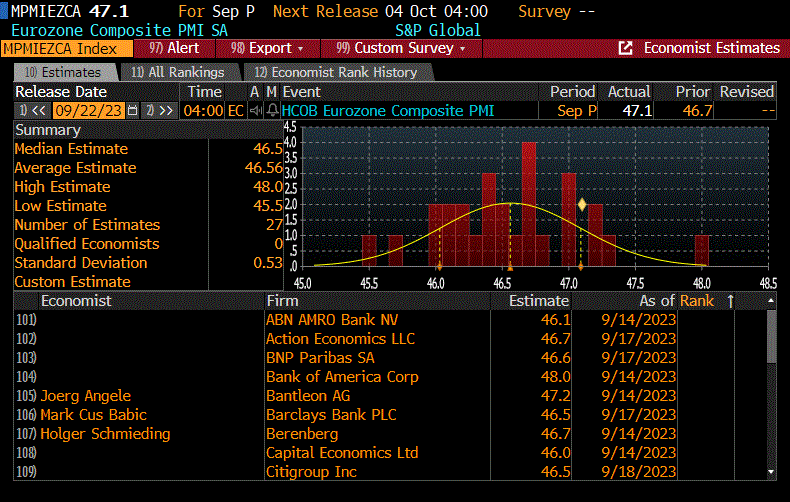Click the Release Date column header
The image size is (790, 502).
[61, 92]
